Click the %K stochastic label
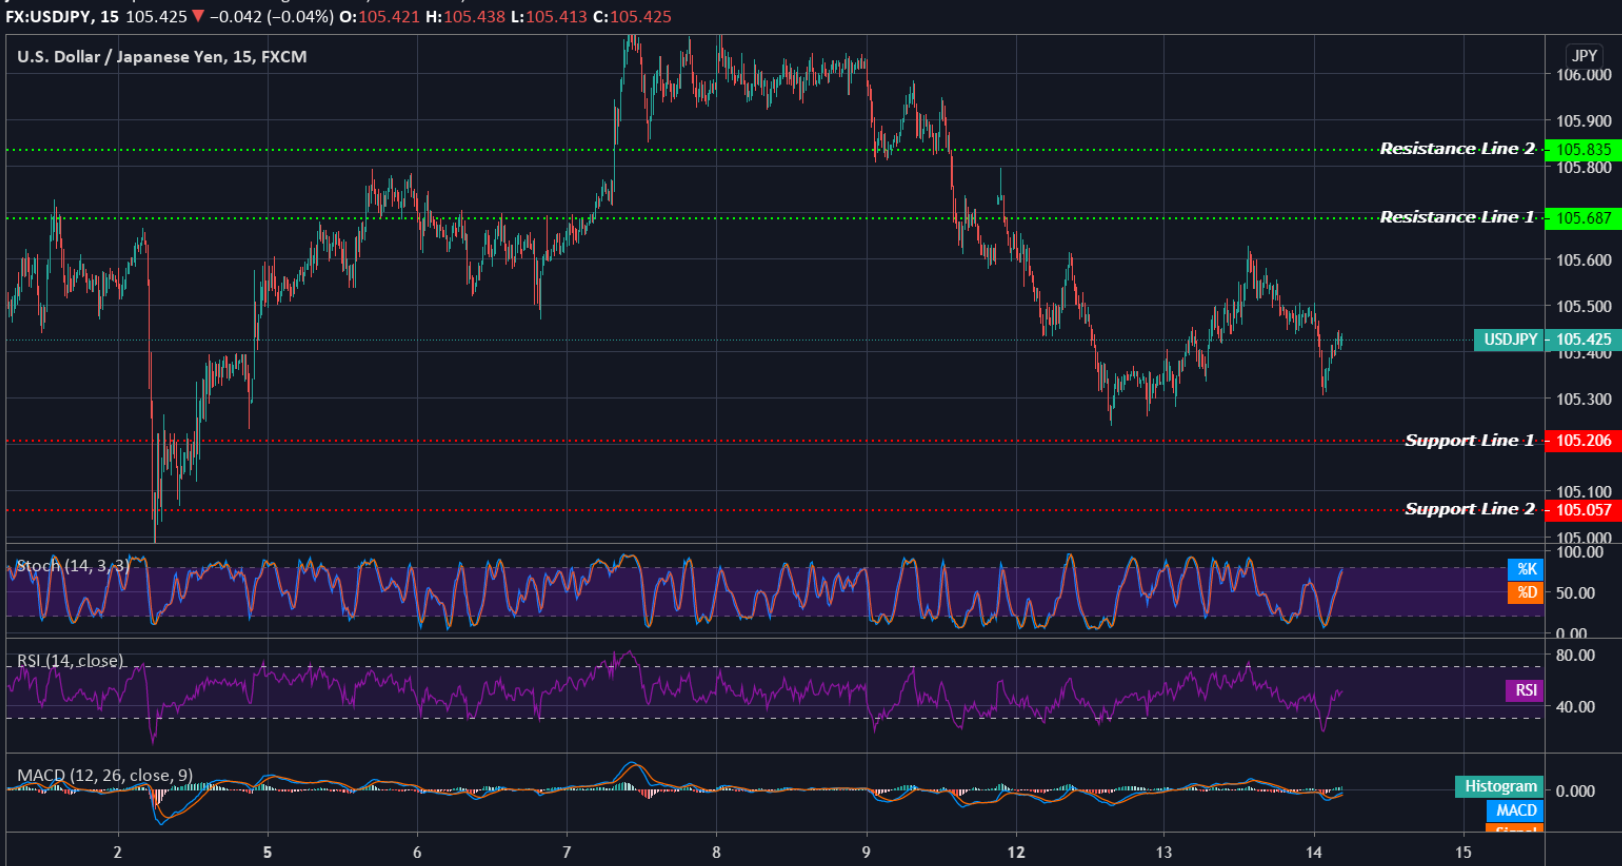Image resolution: width=1622 pixels, height=866 pixels. [1526, 569]
